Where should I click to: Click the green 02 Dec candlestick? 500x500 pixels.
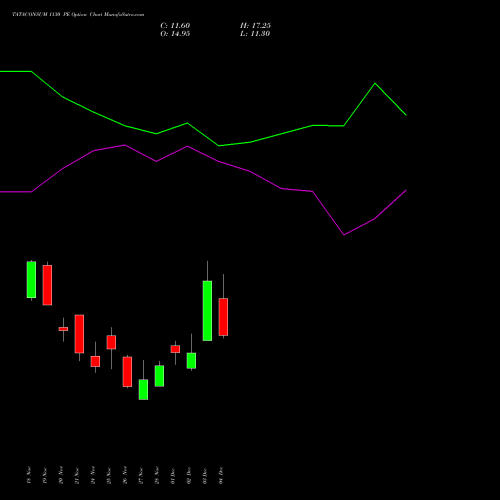click(191, 360)
